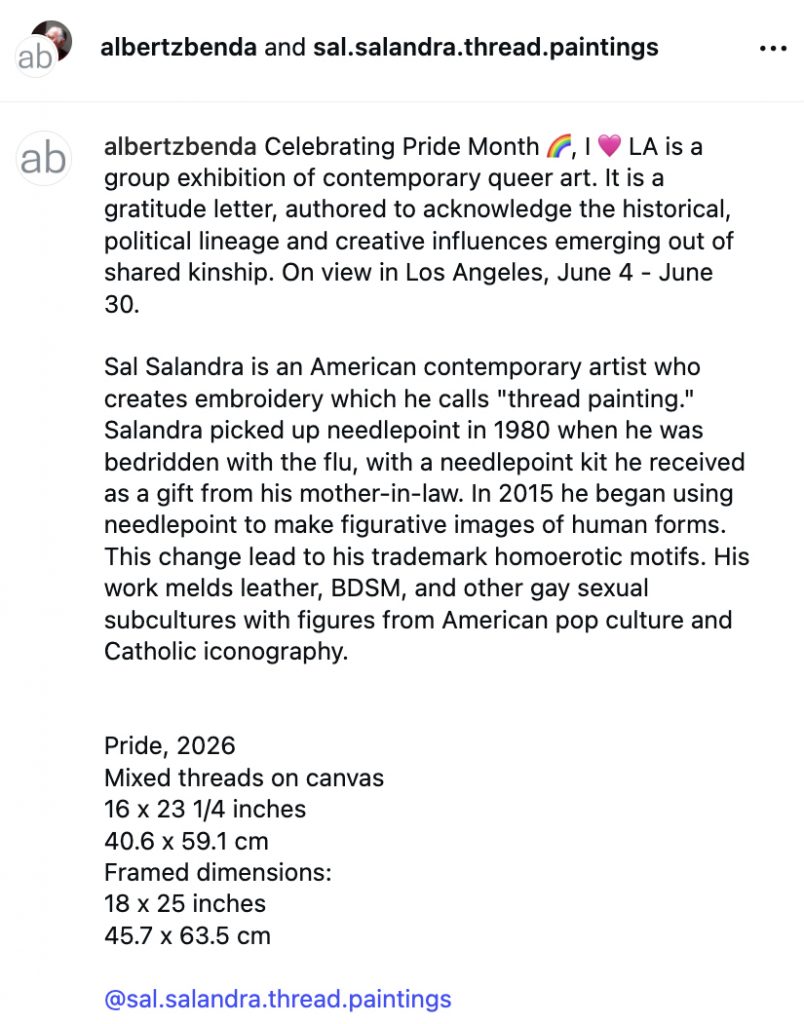804x1024 pixels.
Task: Open the sal.salandra photo avatar in the header
Action: 54,38
